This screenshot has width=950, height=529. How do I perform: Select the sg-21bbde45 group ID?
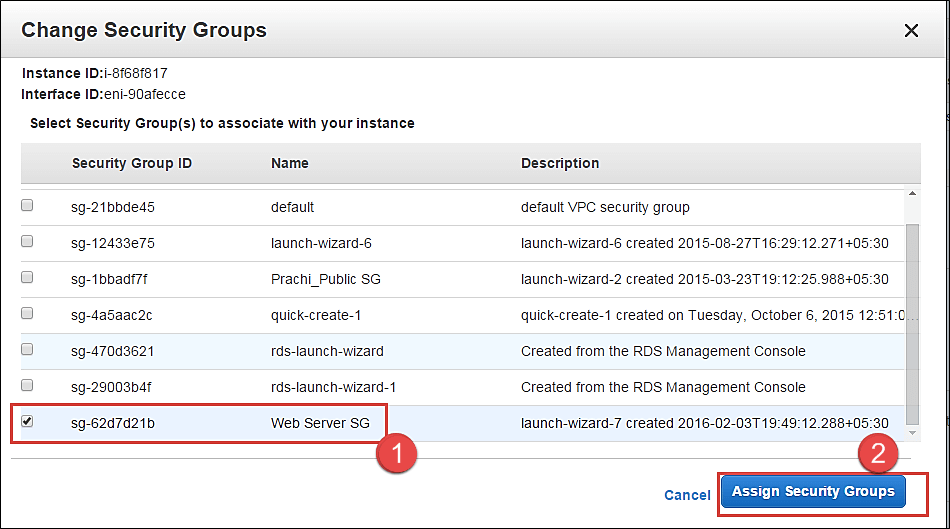coord(113,207)
